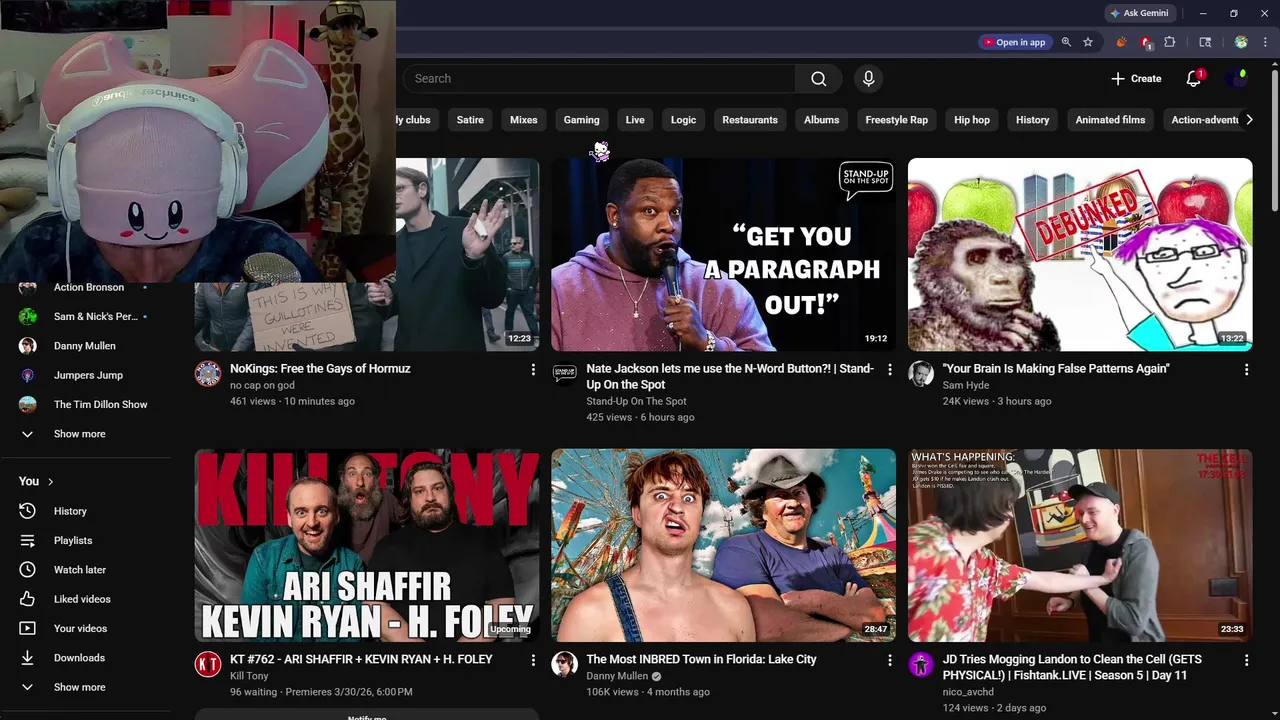
Task: Open Danny Mullen in subscriptions
Action: 85,346
